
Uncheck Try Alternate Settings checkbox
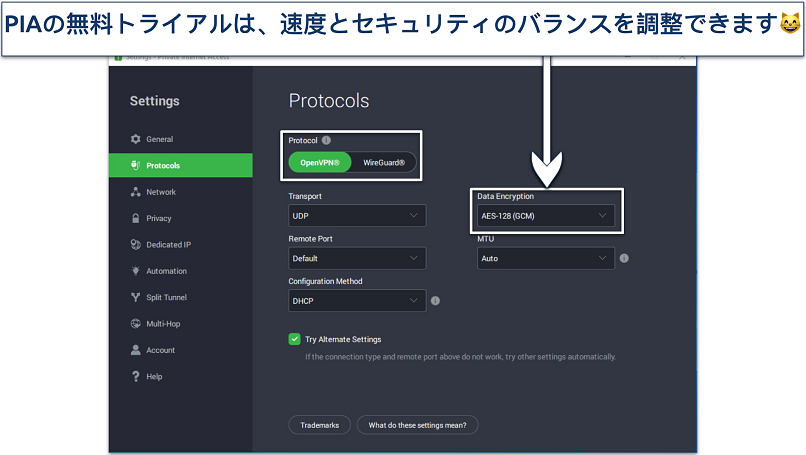tap(295, 339)
